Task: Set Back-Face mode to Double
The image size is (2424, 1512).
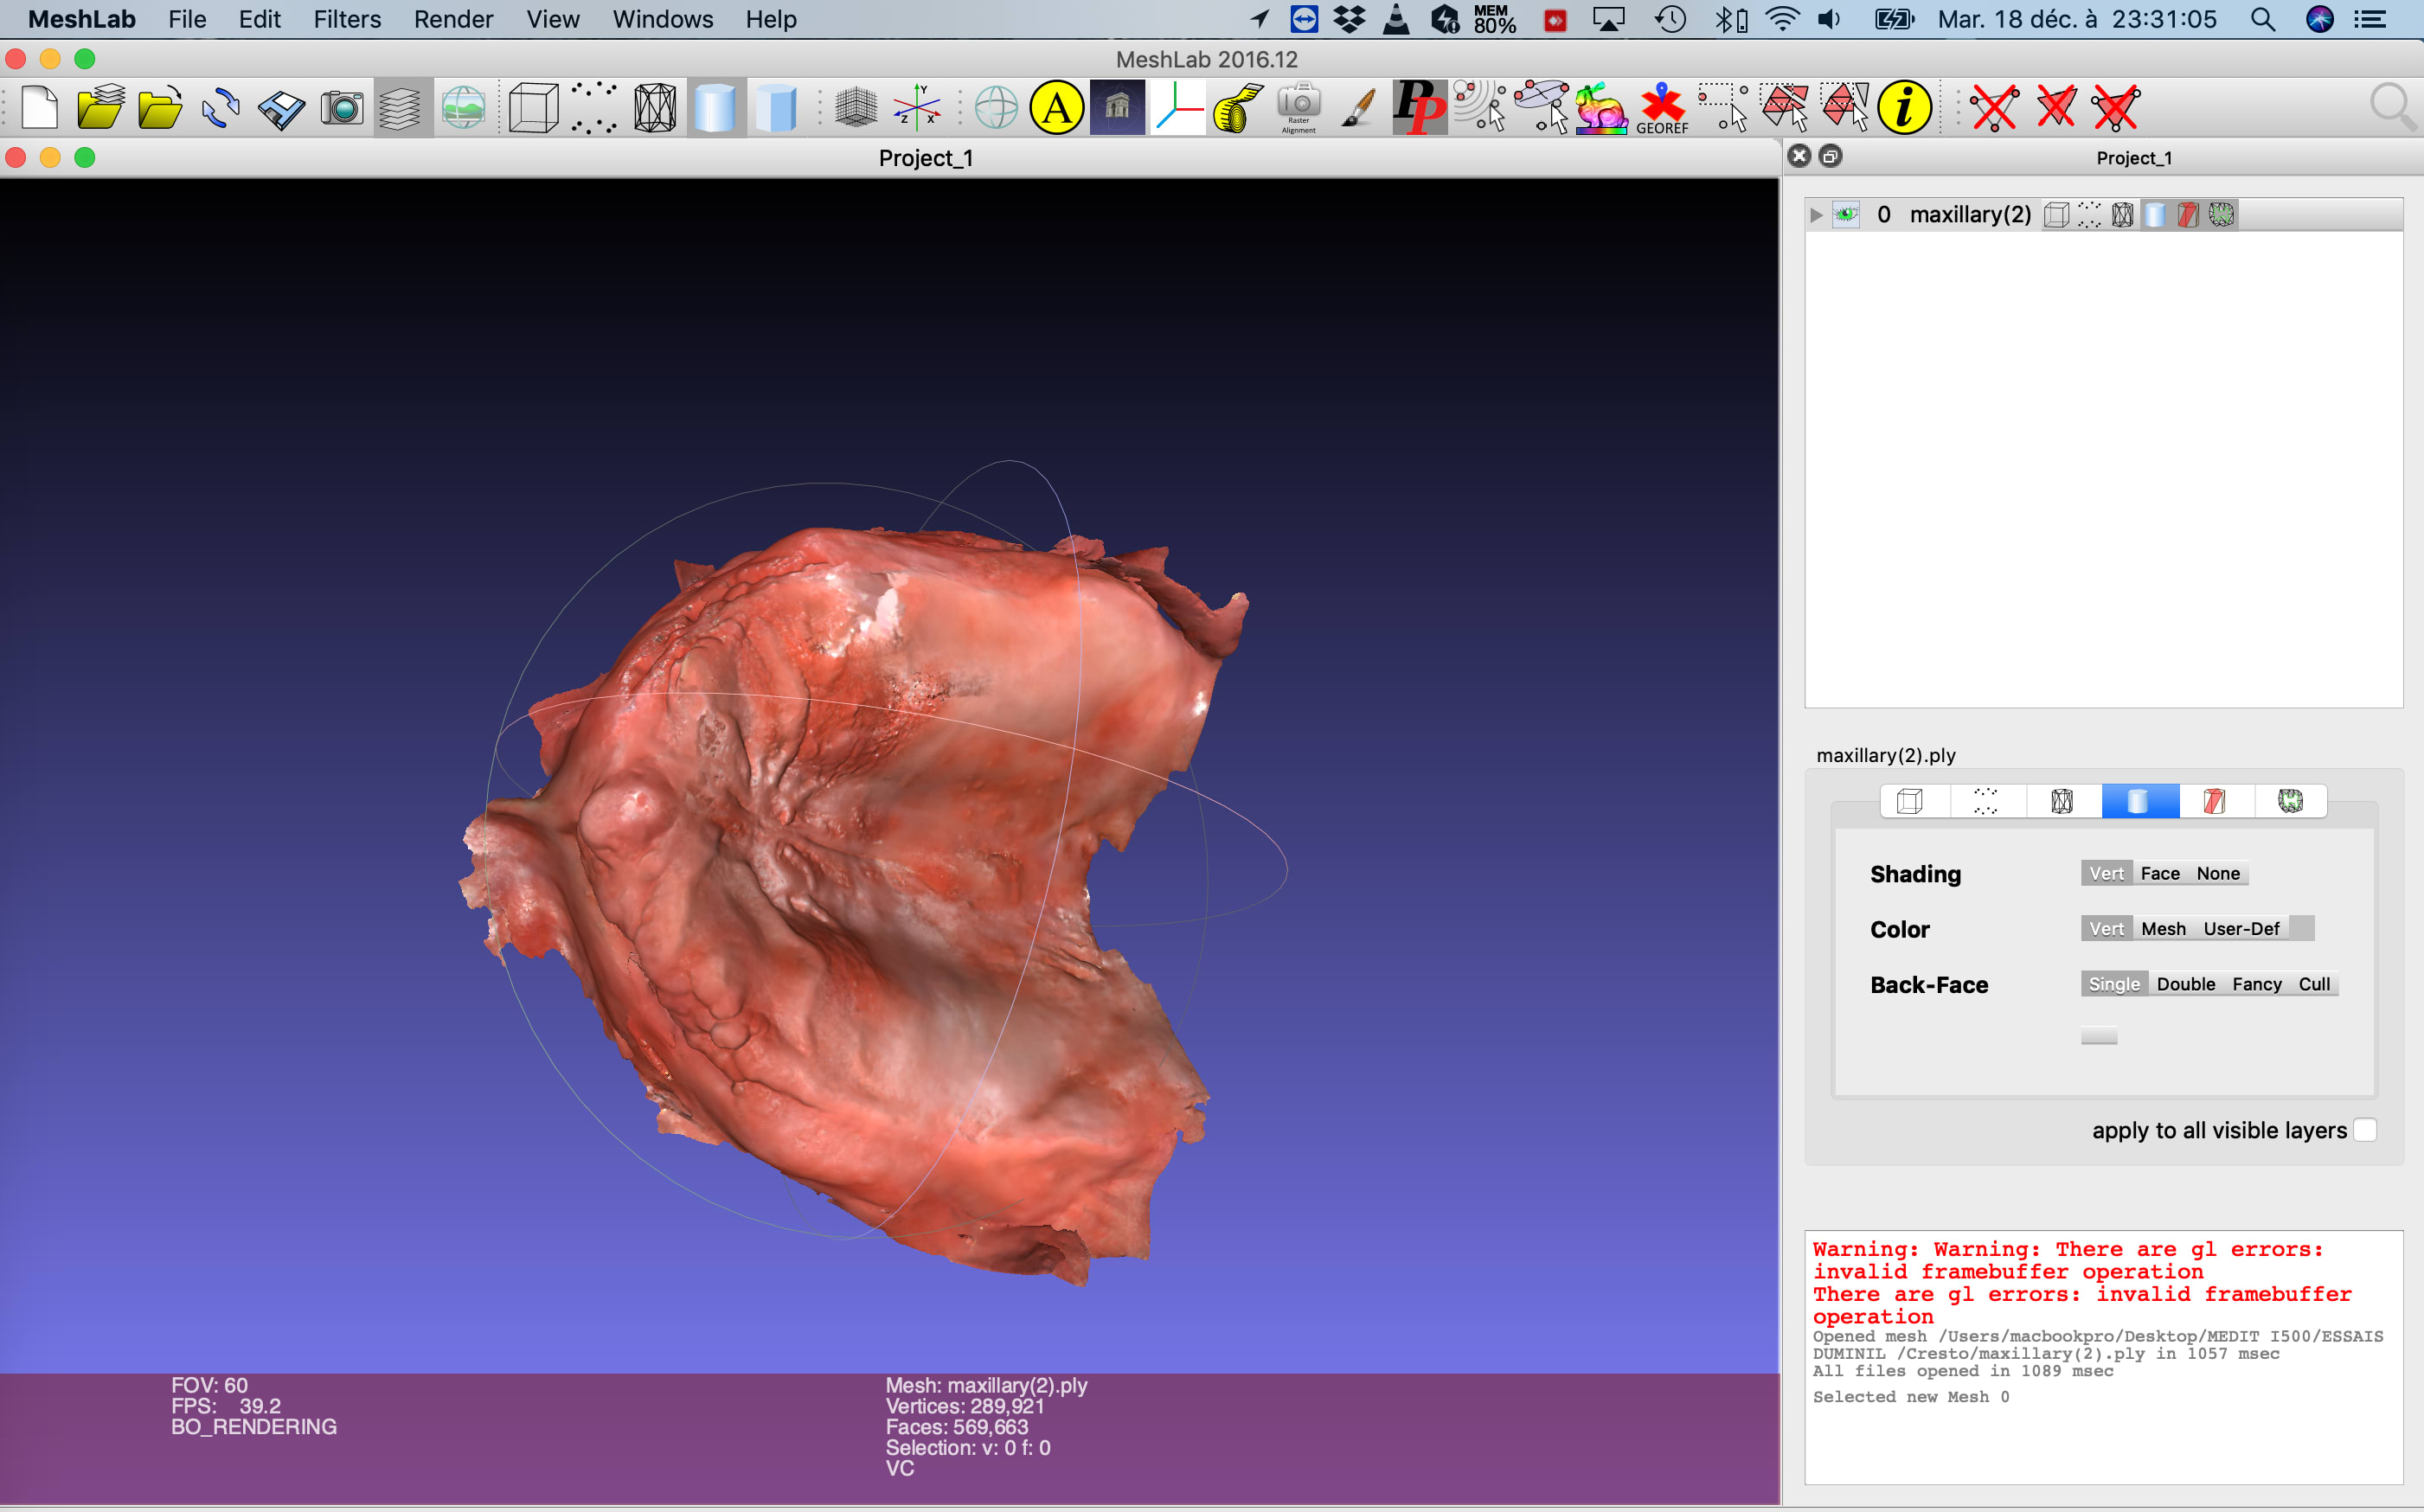Action: pos(2185,984)
